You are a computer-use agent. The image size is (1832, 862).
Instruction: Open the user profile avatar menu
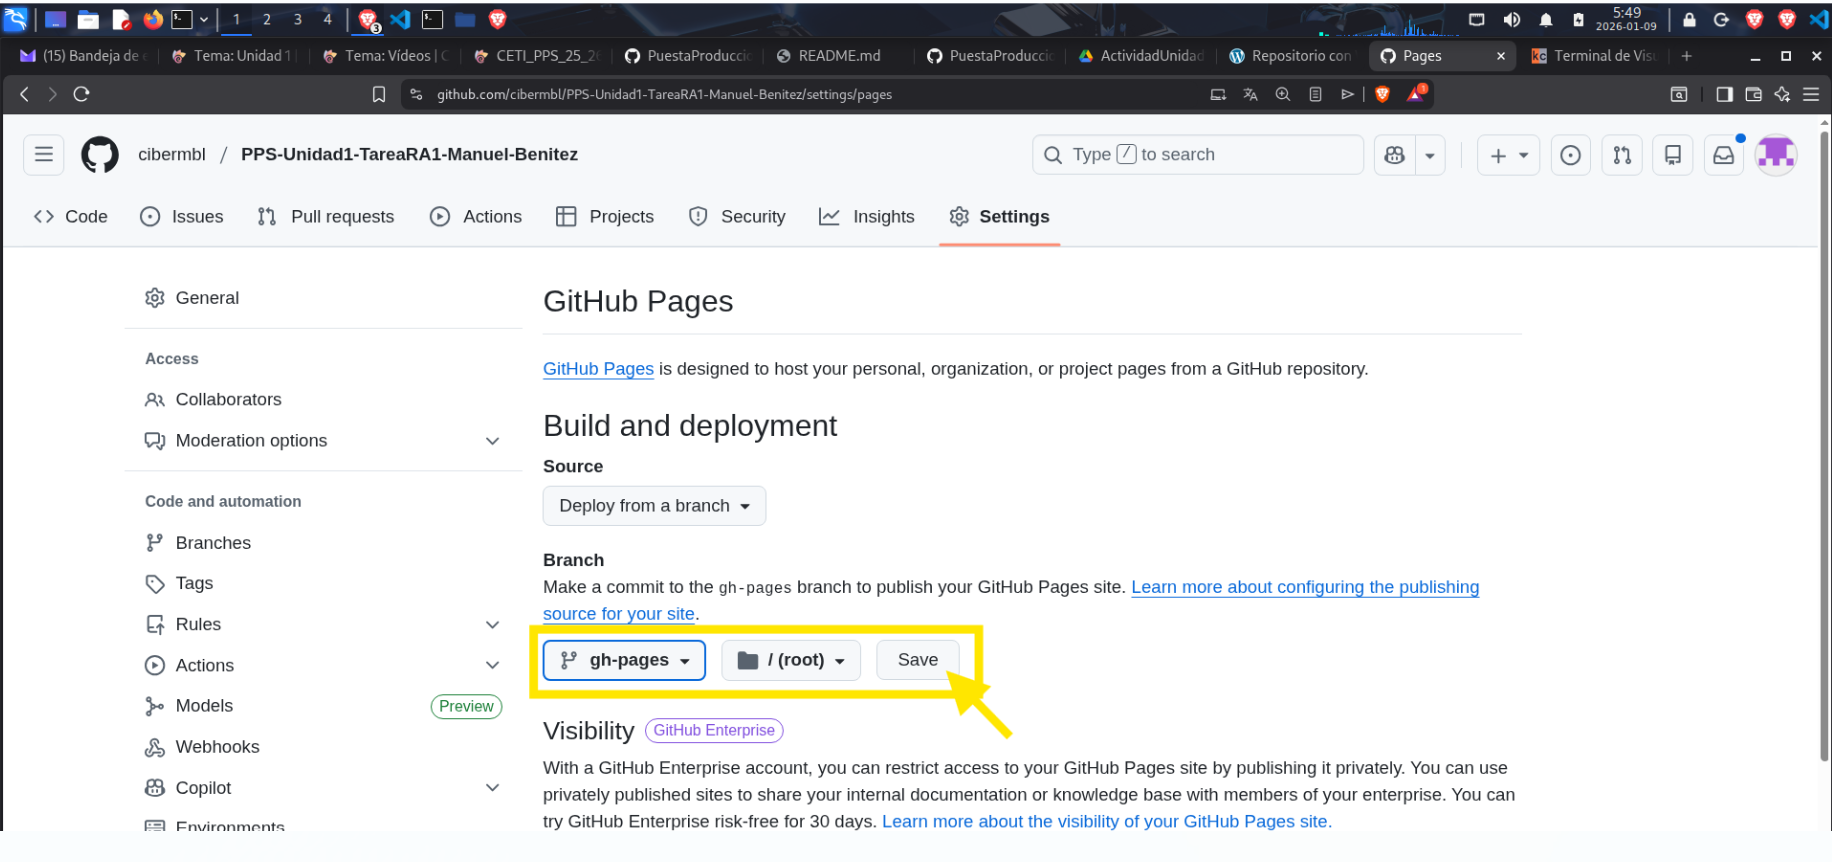pyautogui.click(x=1776, y=155)
